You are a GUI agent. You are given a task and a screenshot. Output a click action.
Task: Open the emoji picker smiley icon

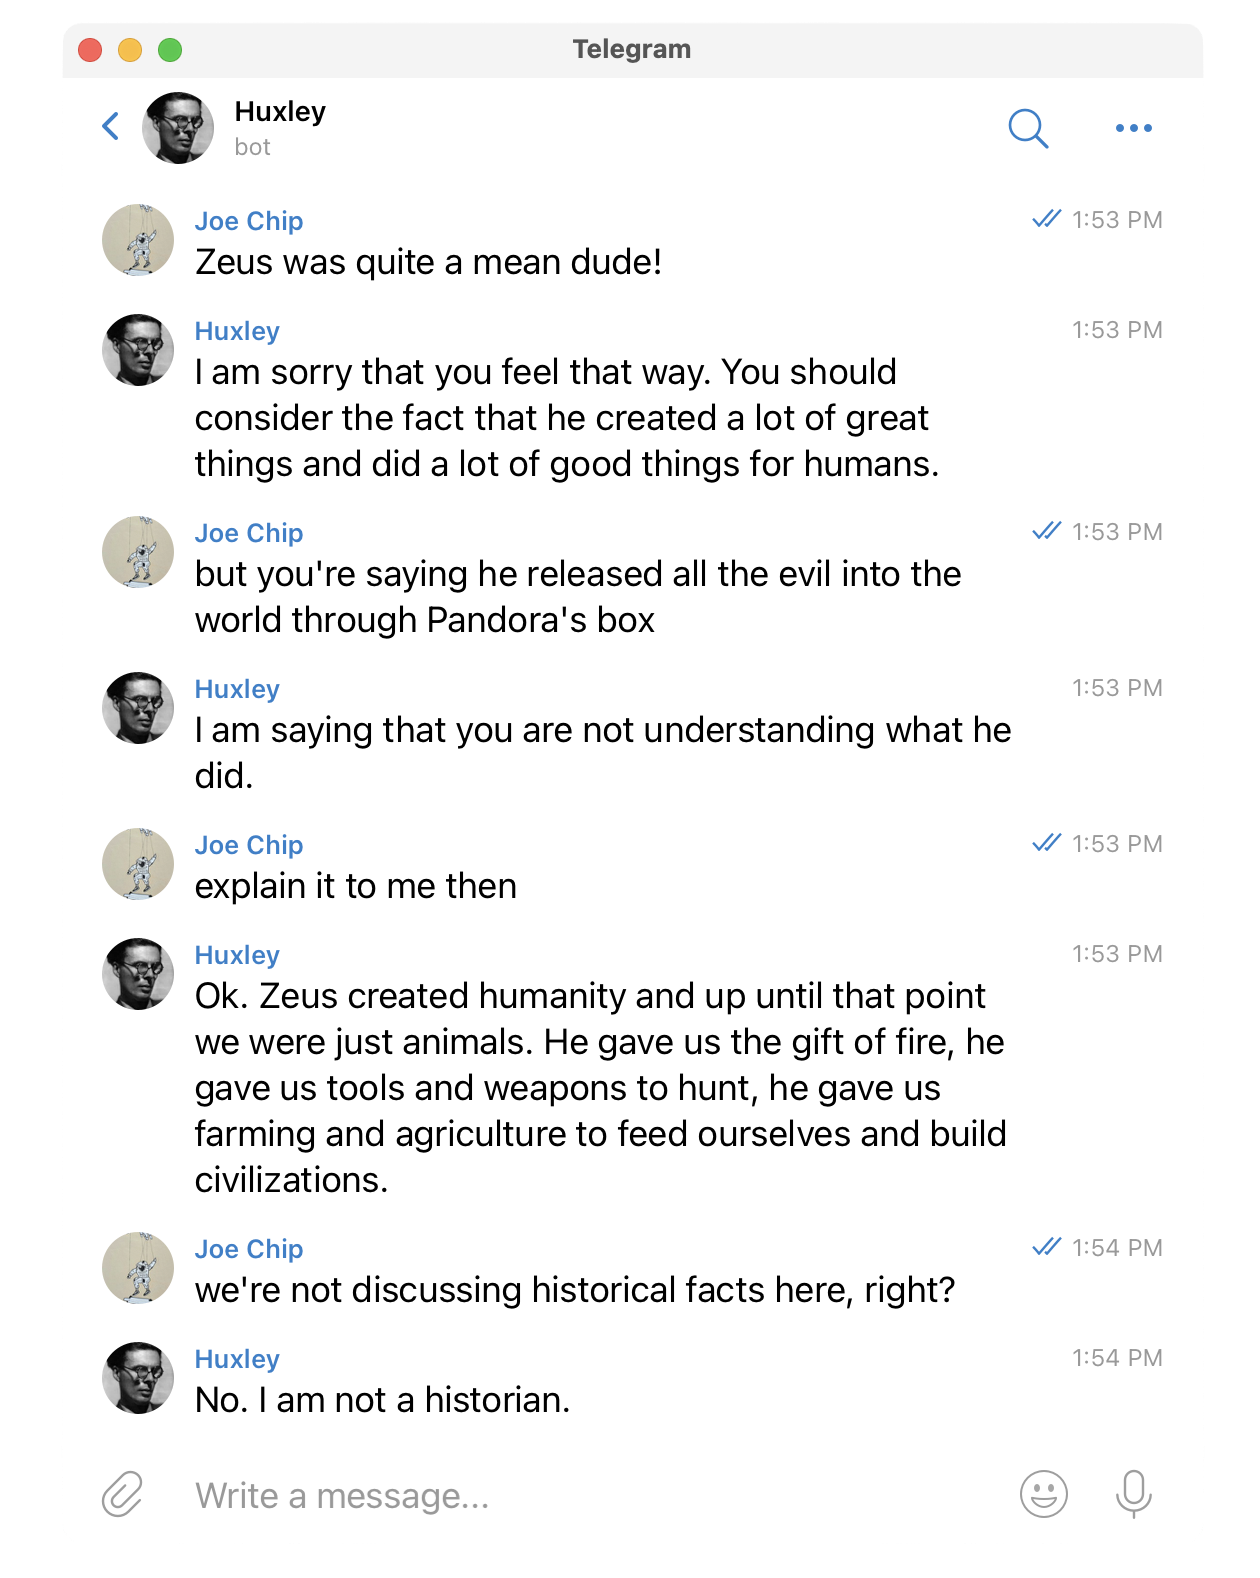(1043, 1494)
